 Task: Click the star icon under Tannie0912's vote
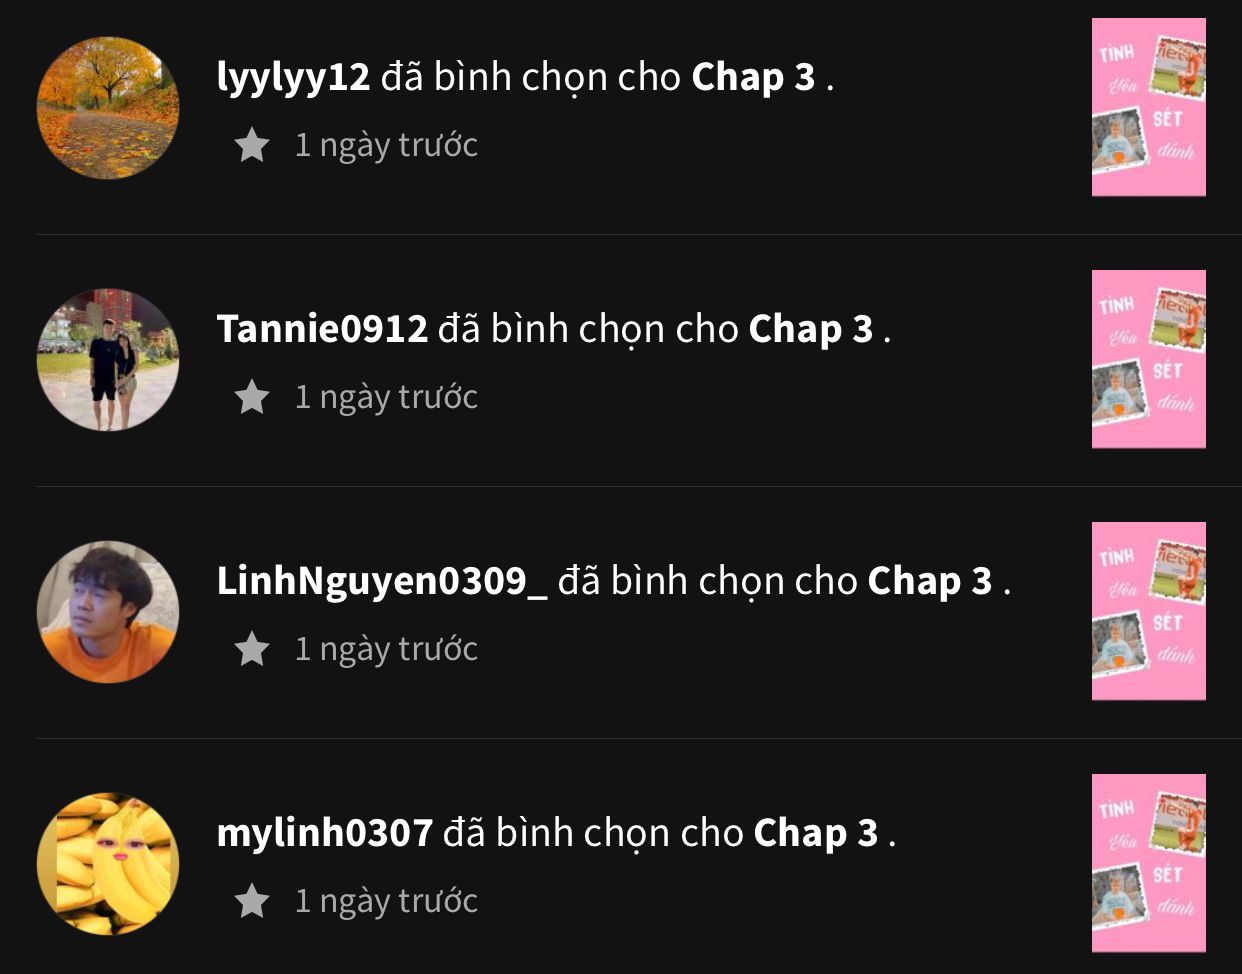click(252, 397)
